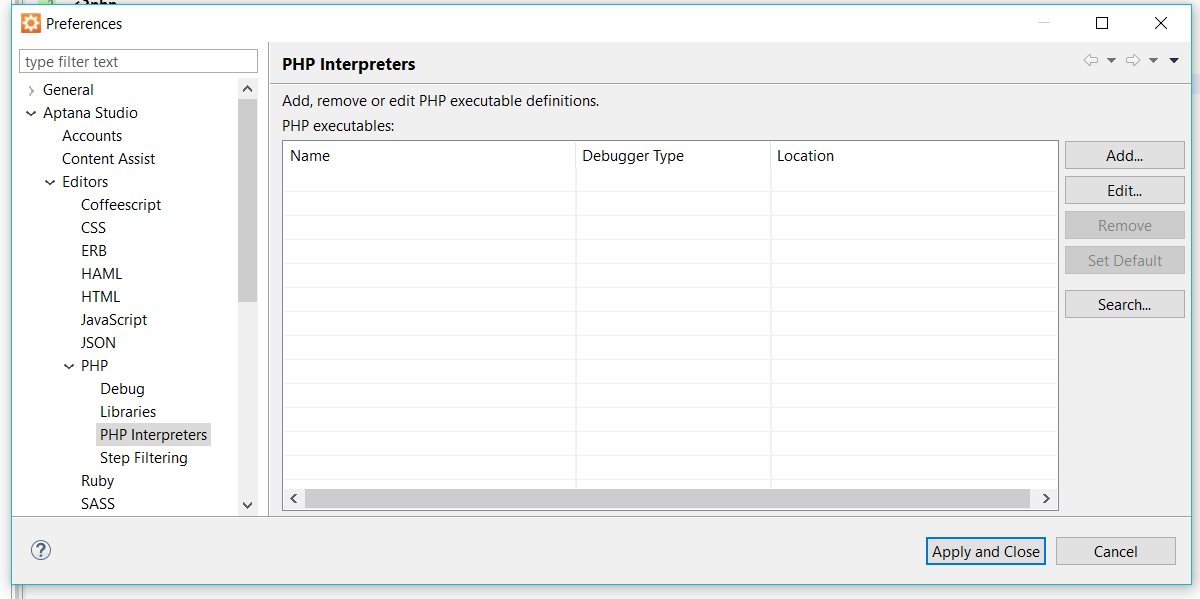
Task: Click the Remove button
Action: click(1125, 226)
